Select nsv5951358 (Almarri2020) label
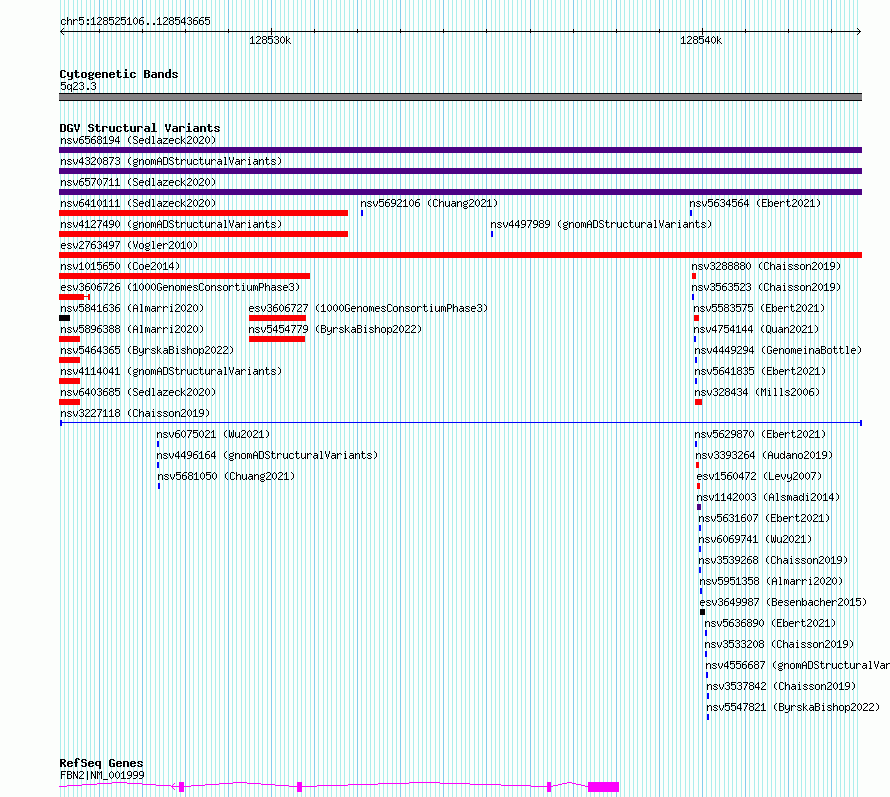The image size is (890, 797). 771,581
